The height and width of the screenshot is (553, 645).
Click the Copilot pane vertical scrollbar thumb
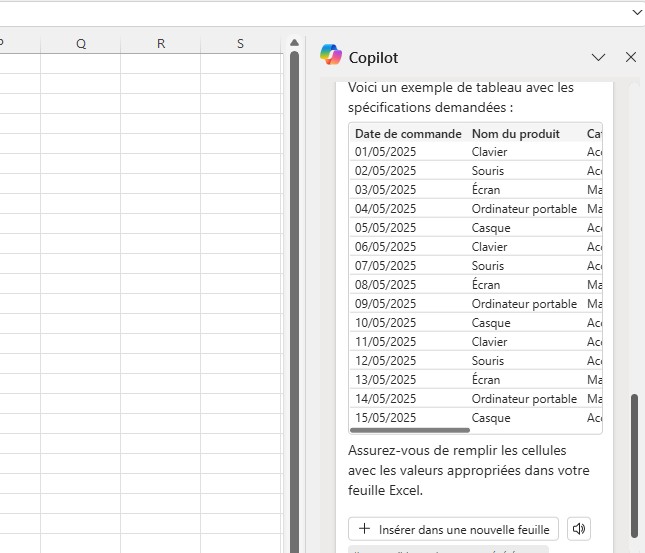tap(633, 465)
